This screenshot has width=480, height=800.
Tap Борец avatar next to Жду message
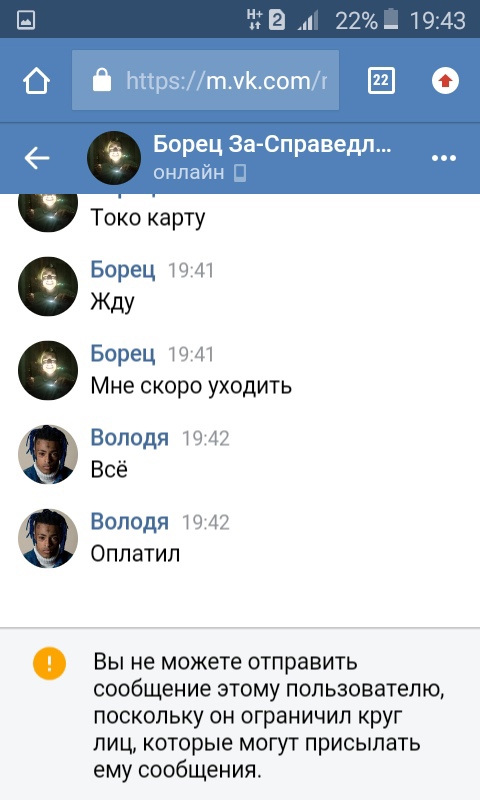tap(48, 286)
